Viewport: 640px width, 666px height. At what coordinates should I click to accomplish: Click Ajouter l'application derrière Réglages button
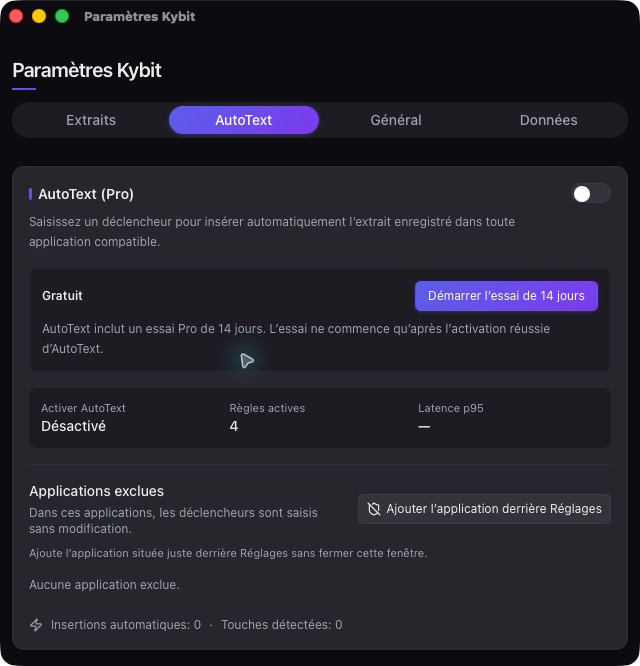(x=484, y=509)
